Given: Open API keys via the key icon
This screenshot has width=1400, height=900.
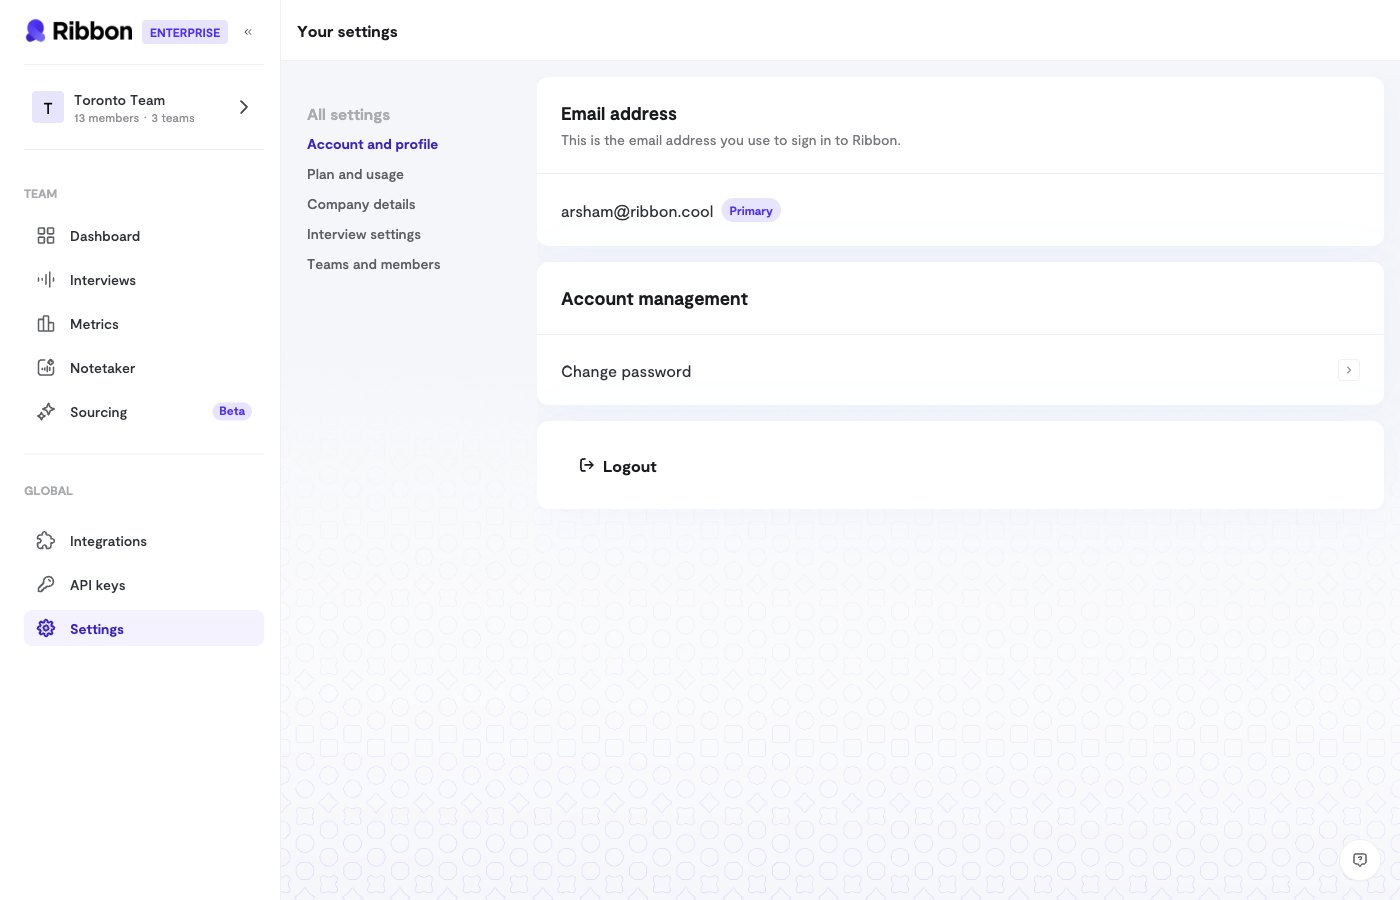Looking at the screenshot, I should [x=46, y=585].
